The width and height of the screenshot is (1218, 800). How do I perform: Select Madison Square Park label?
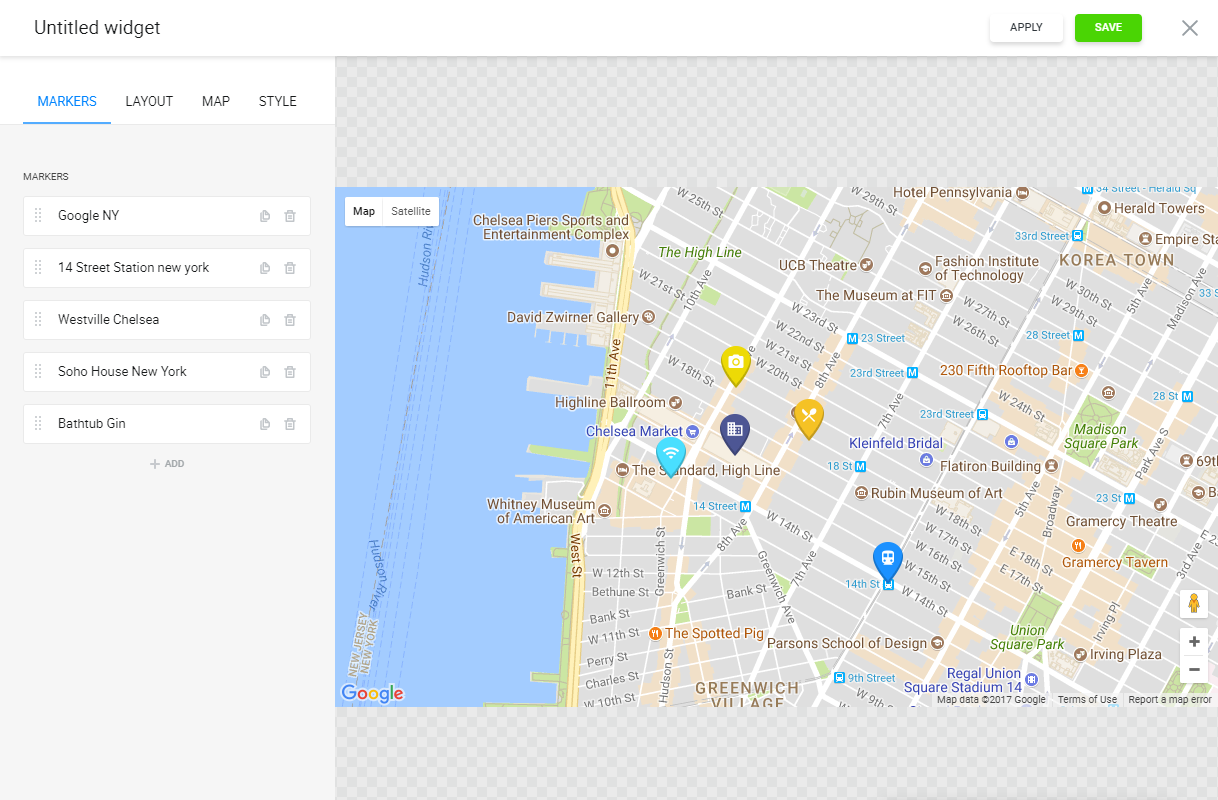point(1101,436)
